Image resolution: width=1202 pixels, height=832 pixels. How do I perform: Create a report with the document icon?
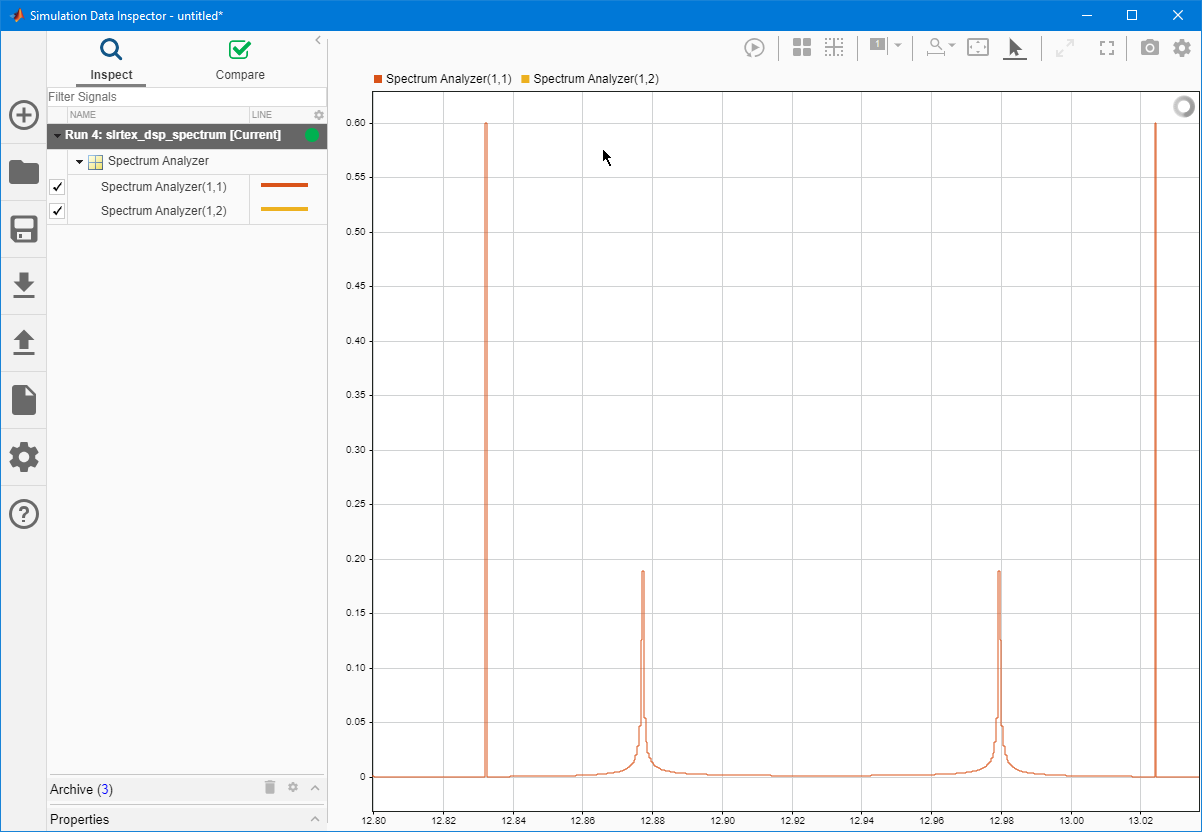tap(24, 400)
